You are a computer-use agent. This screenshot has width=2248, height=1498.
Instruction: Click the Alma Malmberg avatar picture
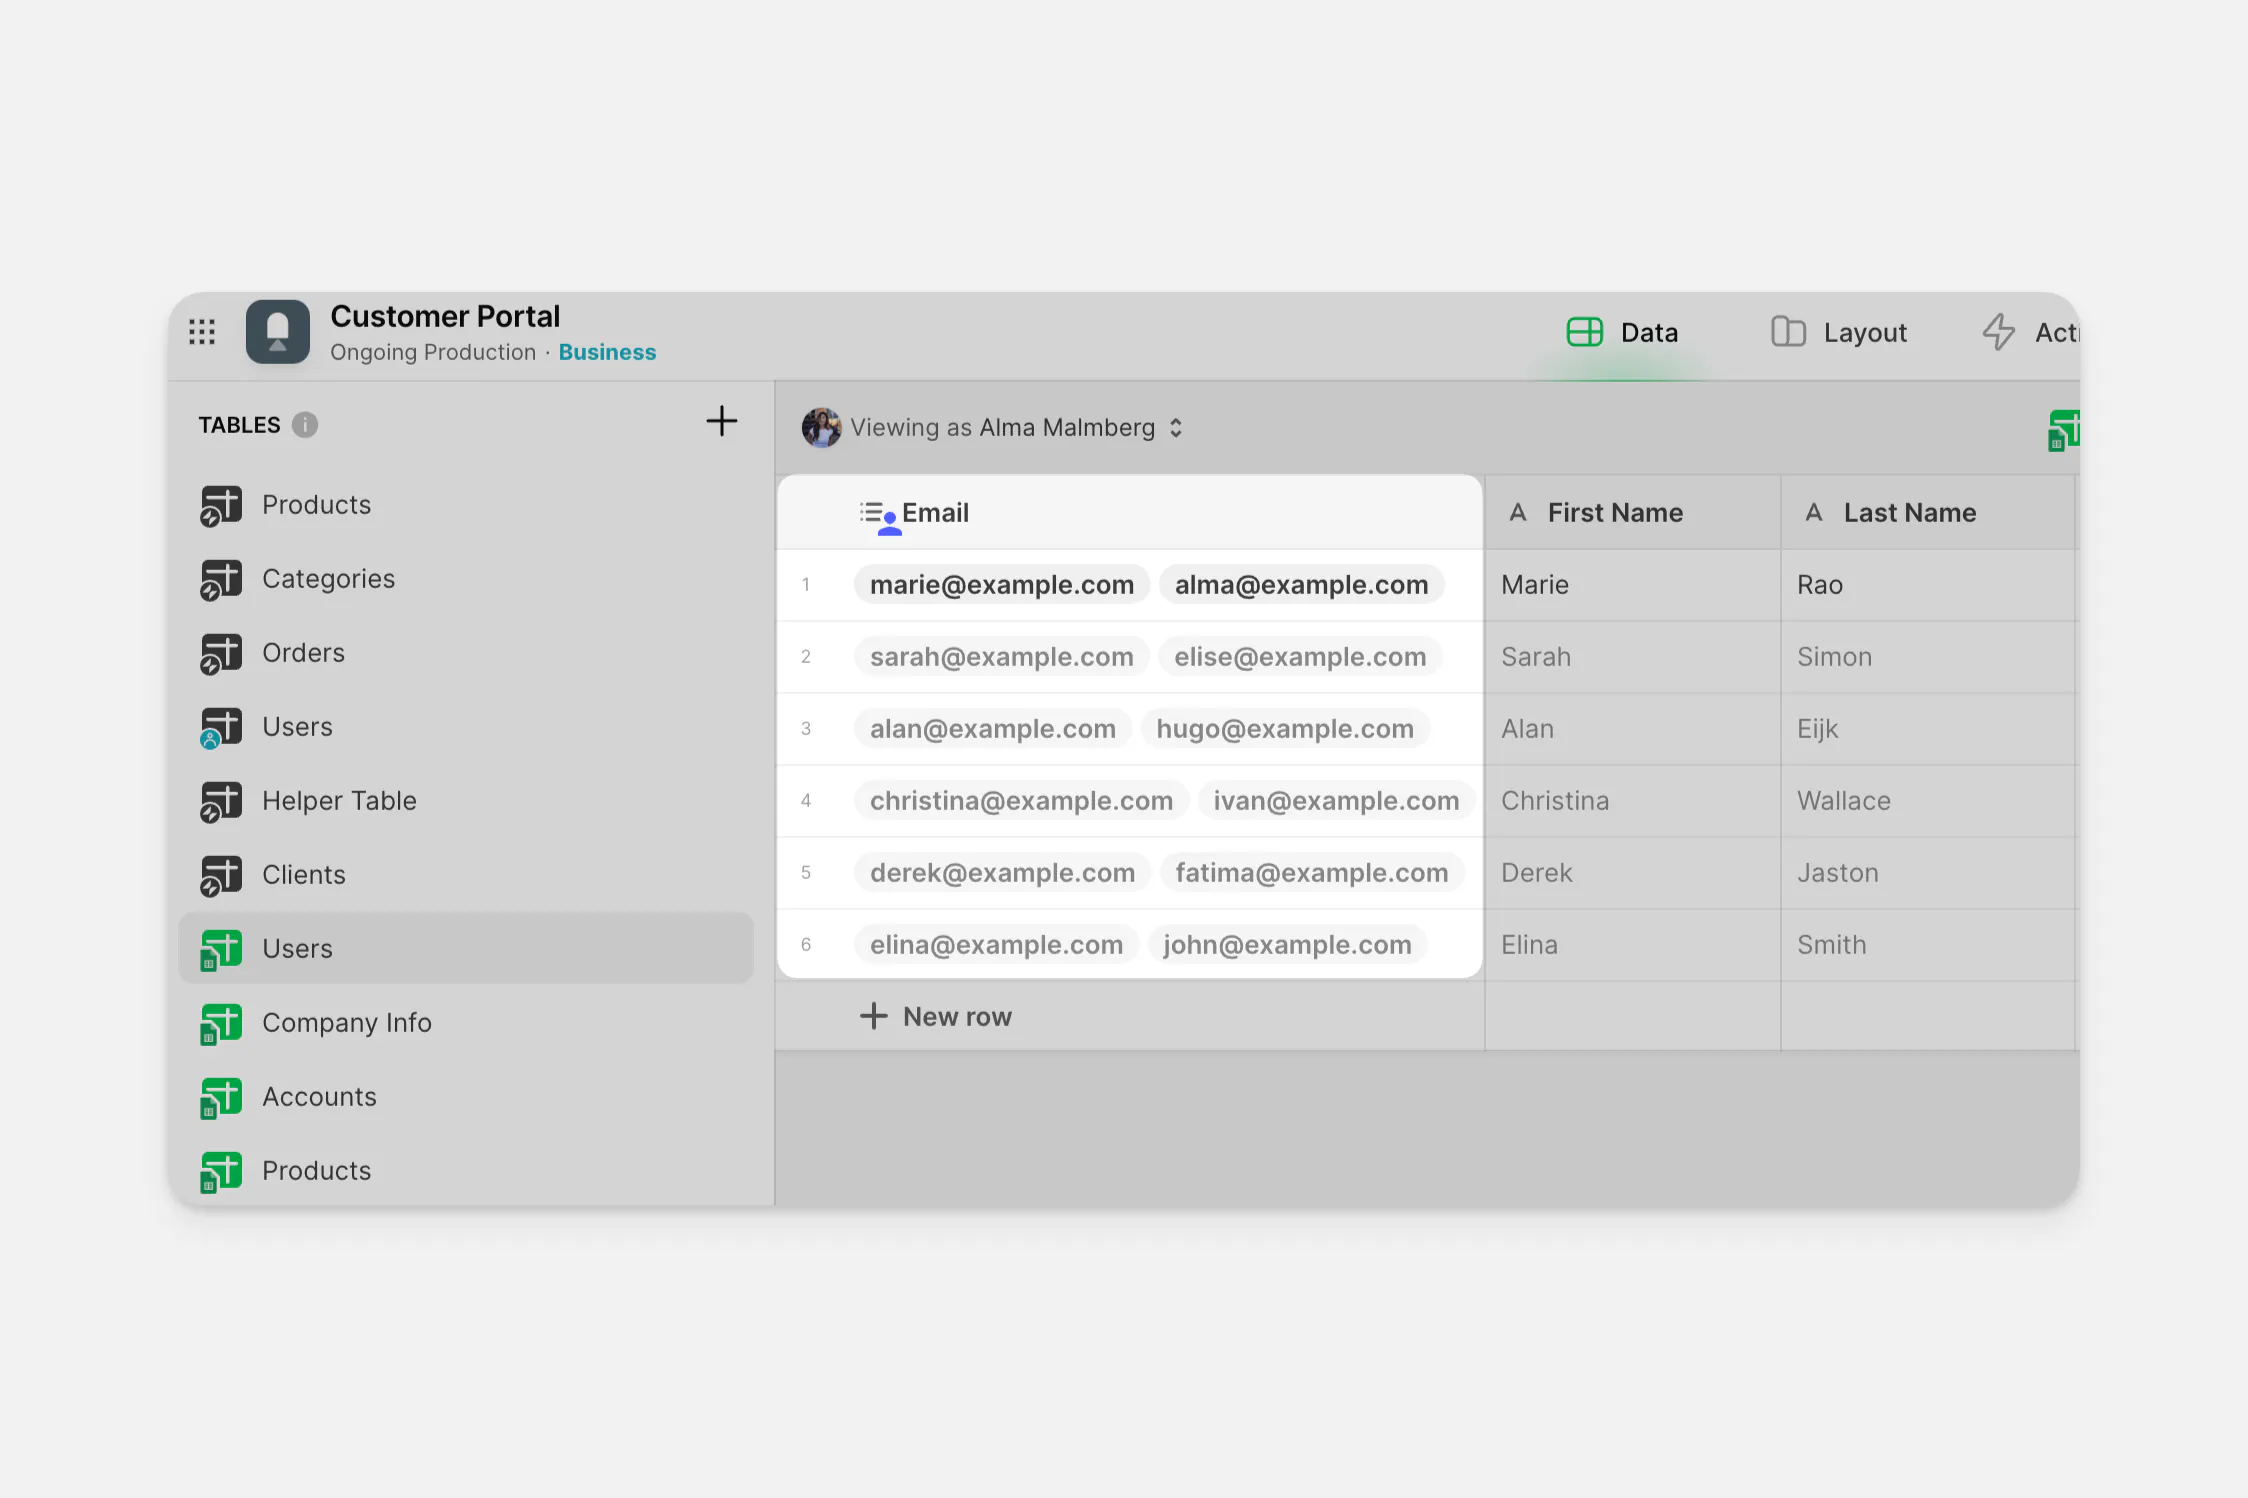pyautogui.click(x=821, y=428)
